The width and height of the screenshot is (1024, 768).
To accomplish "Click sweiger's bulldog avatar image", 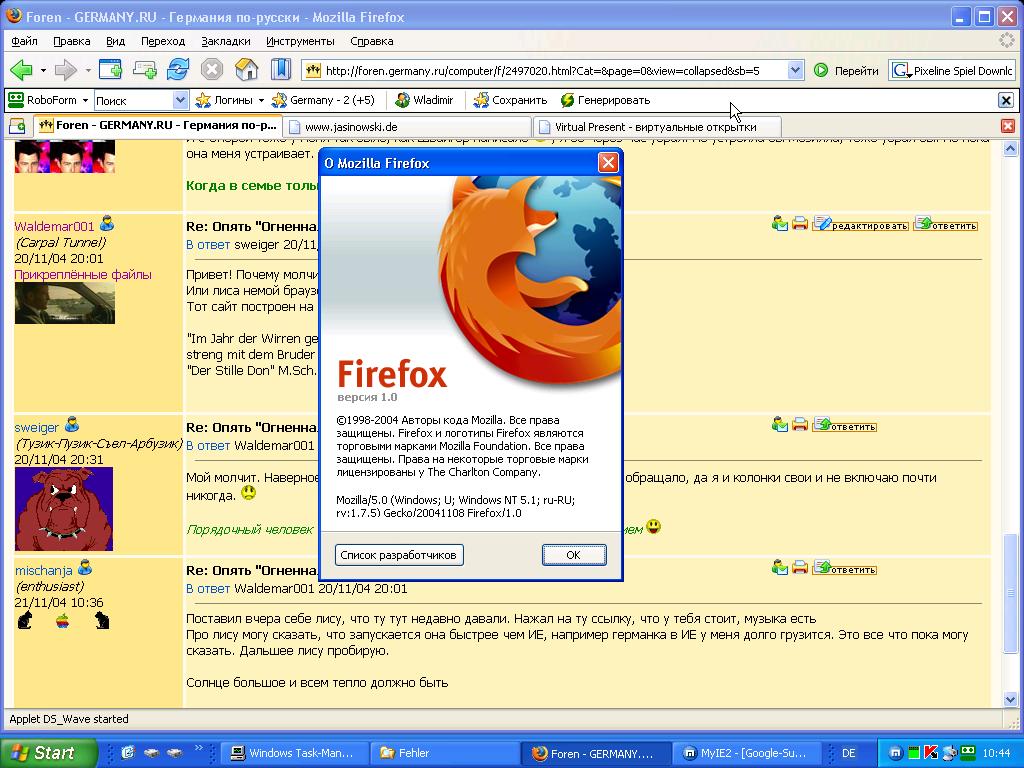I will pyautogui.click(x=64, y=509).
